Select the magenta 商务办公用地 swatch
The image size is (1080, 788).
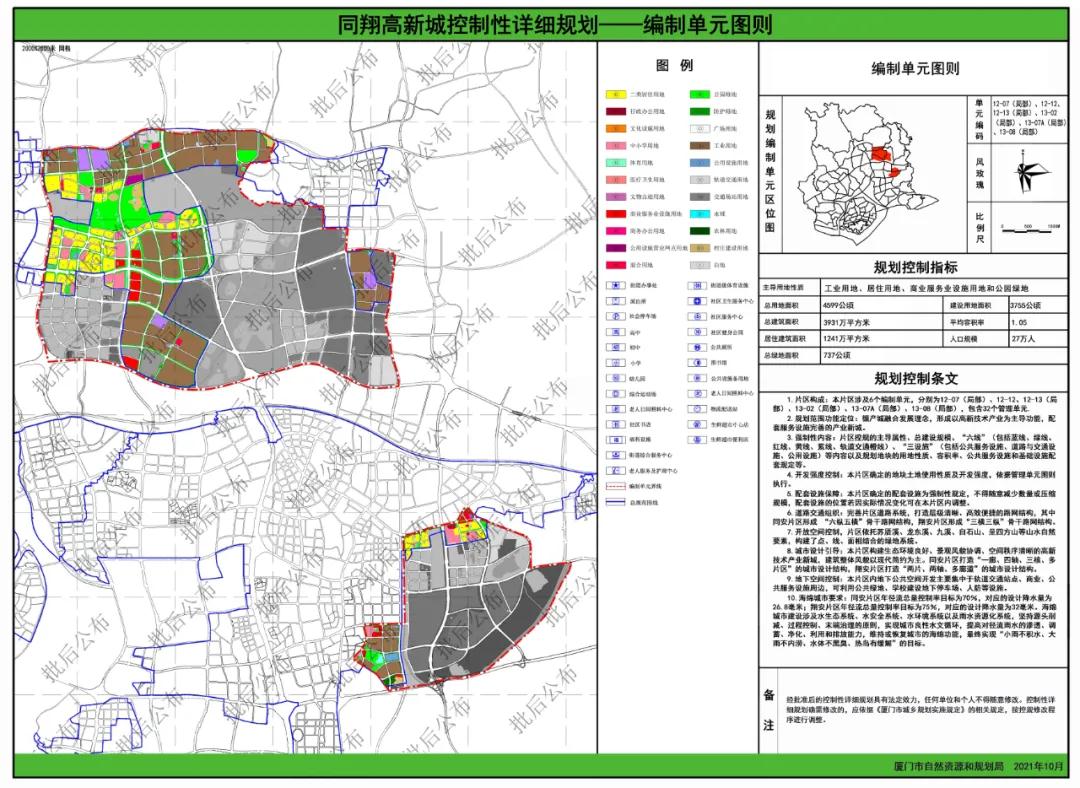pos(616,231)
